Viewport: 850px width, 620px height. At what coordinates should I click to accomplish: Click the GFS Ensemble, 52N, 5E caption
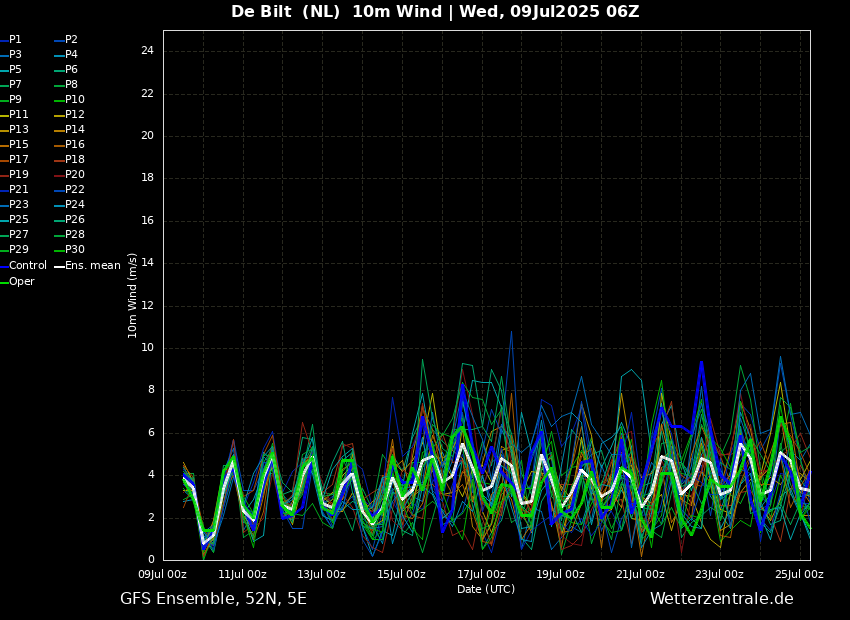(x=213, y=599)
